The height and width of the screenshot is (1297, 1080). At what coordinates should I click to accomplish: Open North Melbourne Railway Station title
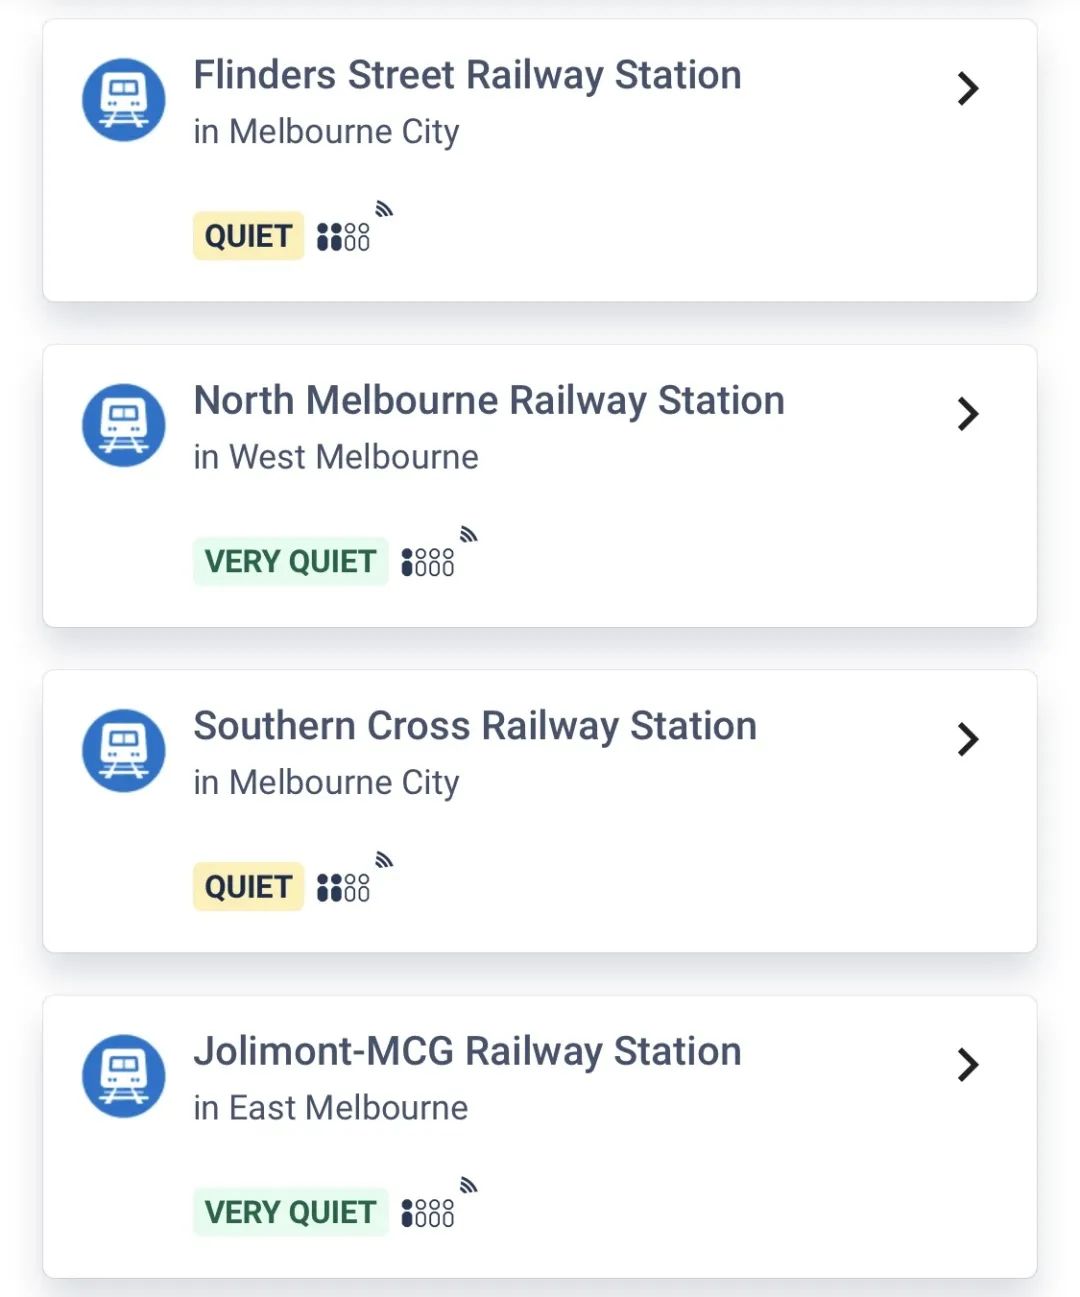click(x=489, y=401)
